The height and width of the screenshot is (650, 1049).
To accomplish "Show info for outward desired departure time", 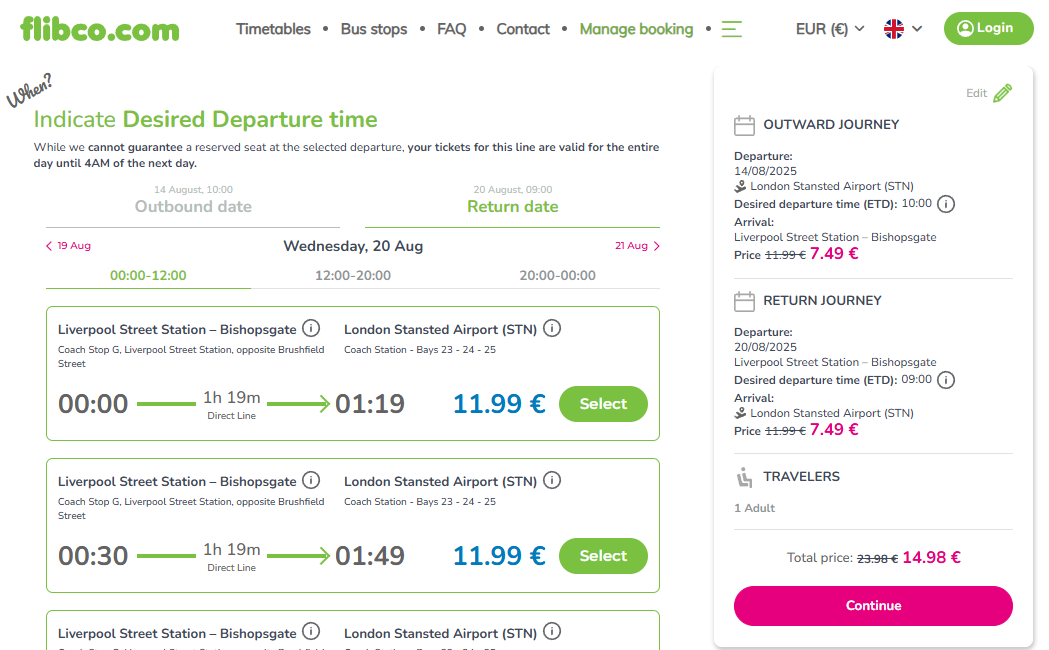I will pos(945,204).
